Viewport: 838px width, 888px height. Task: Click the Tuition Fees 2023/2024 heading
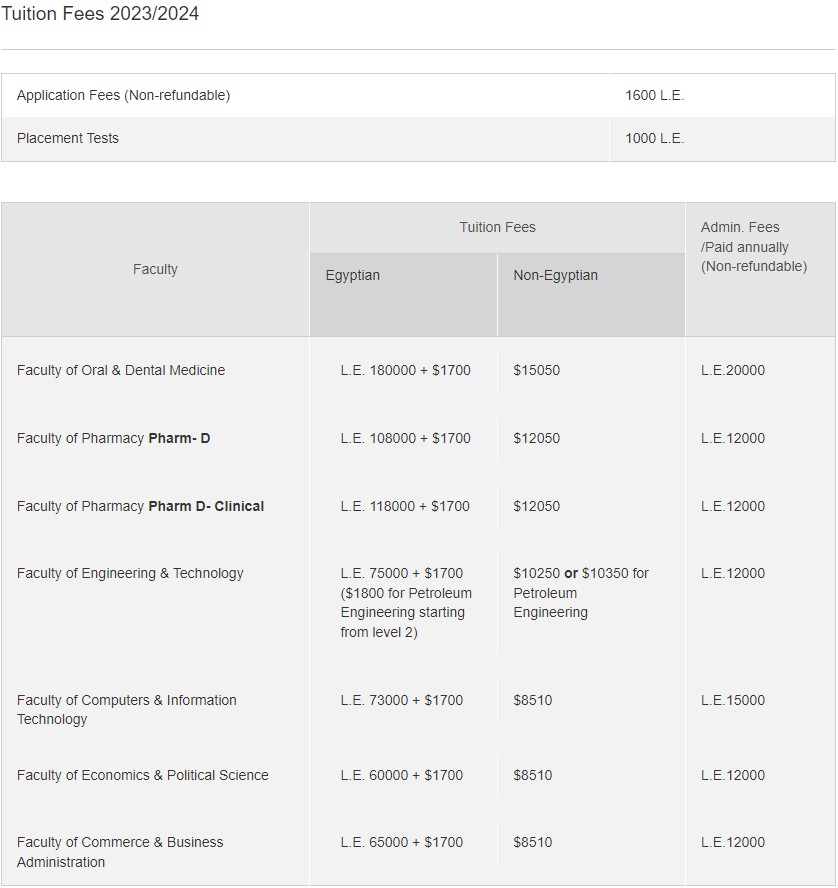coord(100,14)
